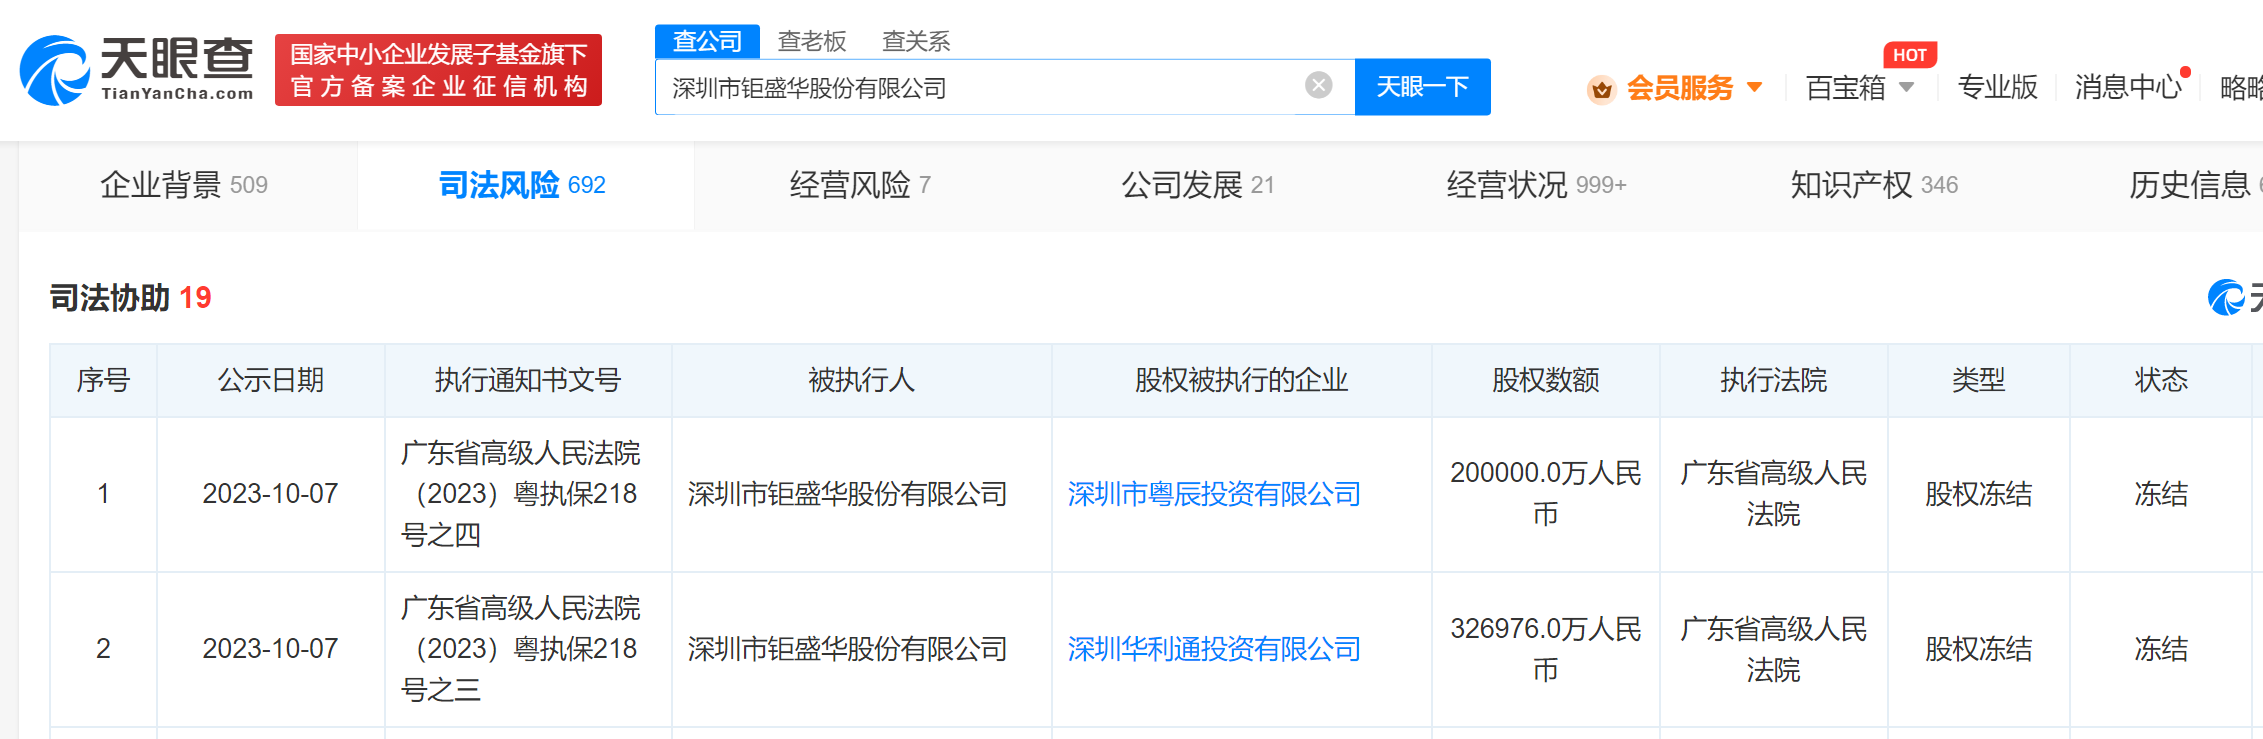Open 深圳市粤辰投资有限公司 company link

1214,494
